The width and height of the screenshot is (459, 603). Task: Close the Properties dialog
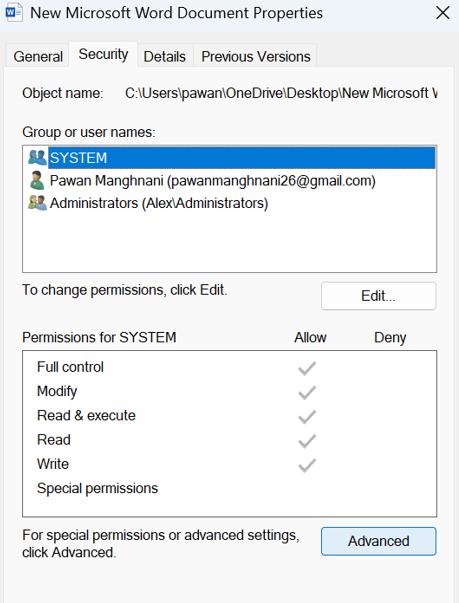click(x=443, y=13)
